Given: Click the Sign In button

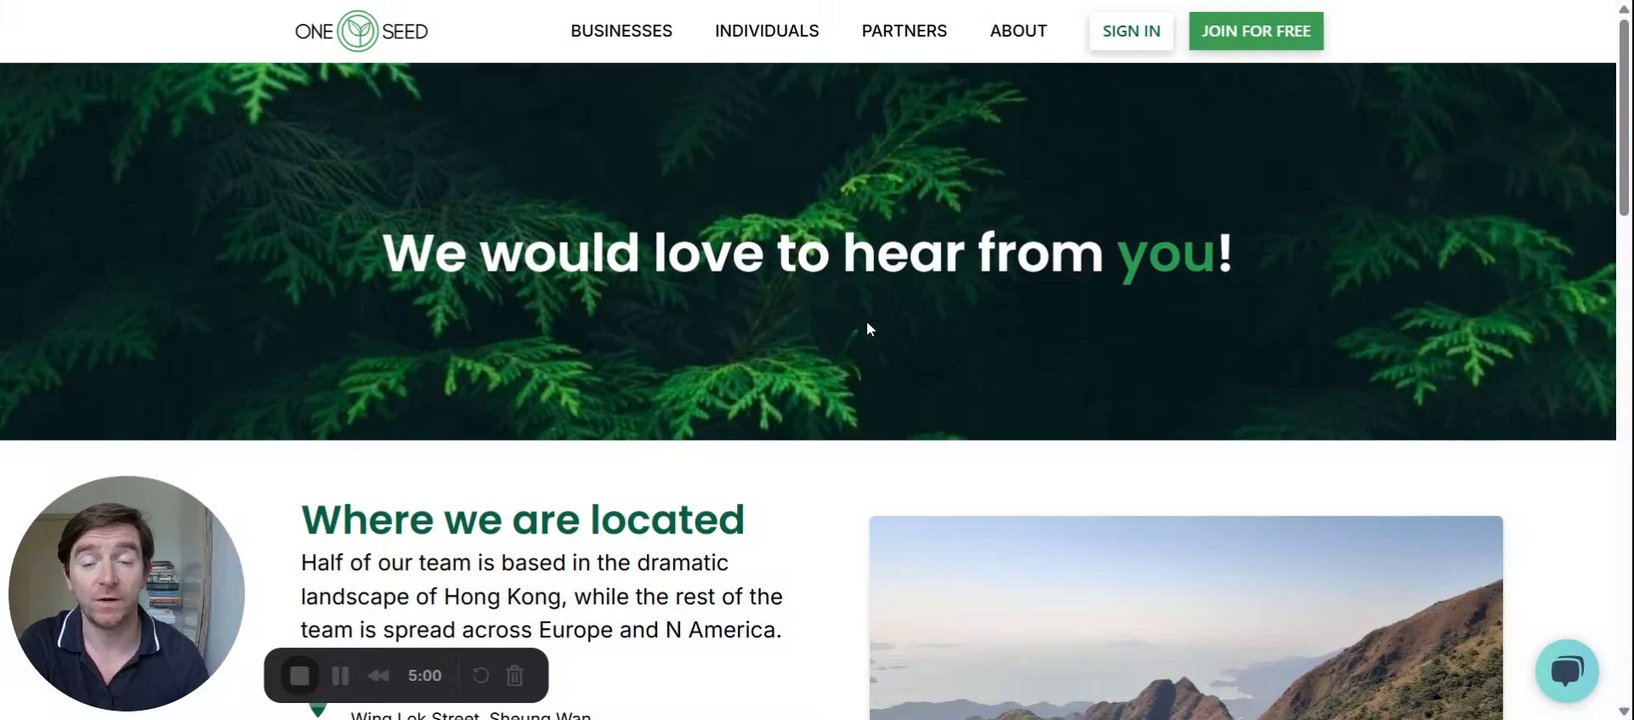Looking at the screenshot, I should tap(1131, 31).
